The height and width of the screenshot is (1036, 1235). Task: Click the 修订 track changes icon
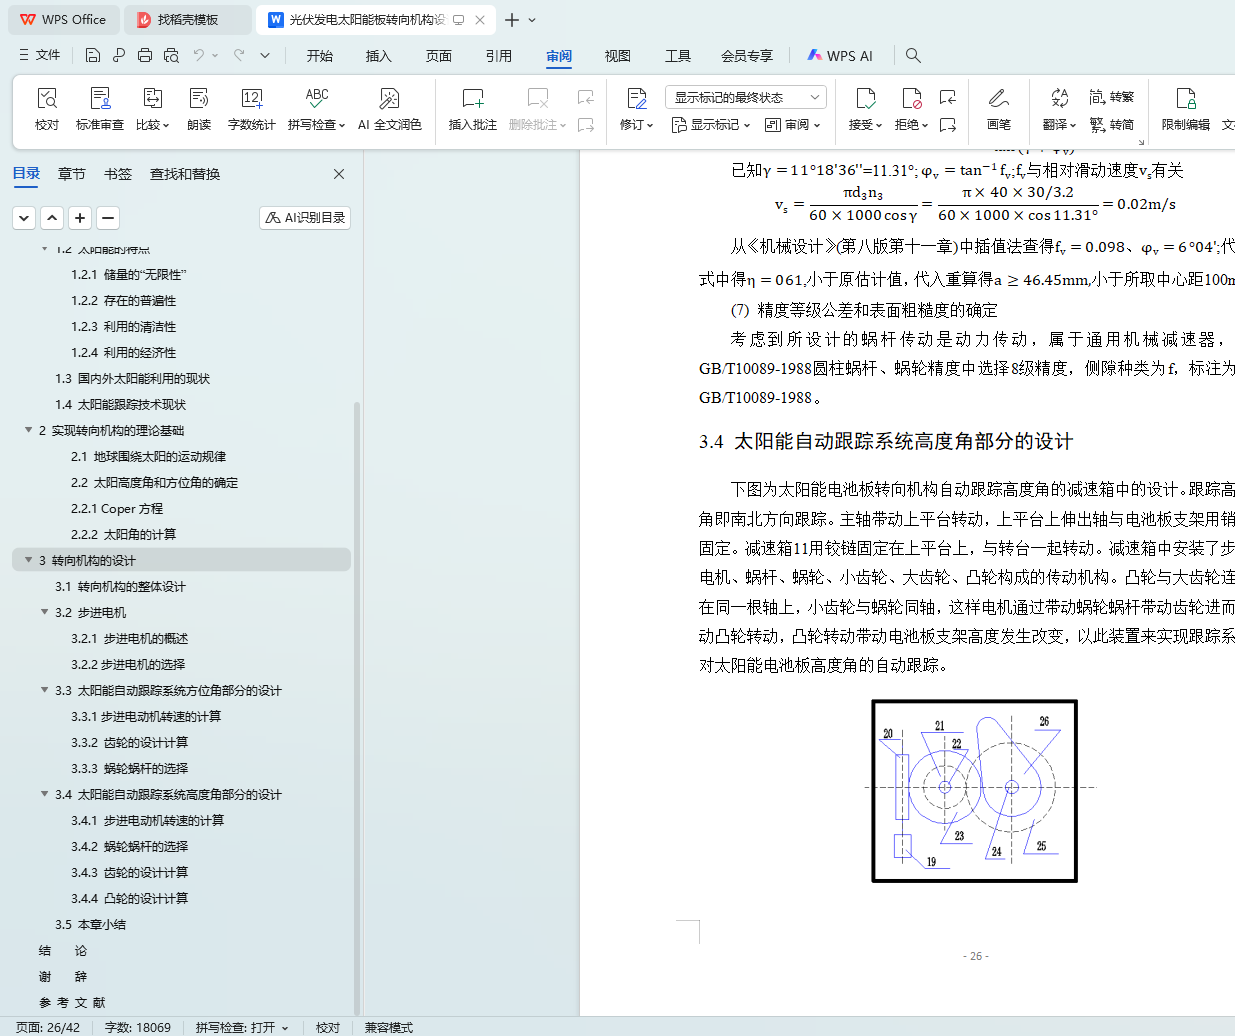(637, 98)
